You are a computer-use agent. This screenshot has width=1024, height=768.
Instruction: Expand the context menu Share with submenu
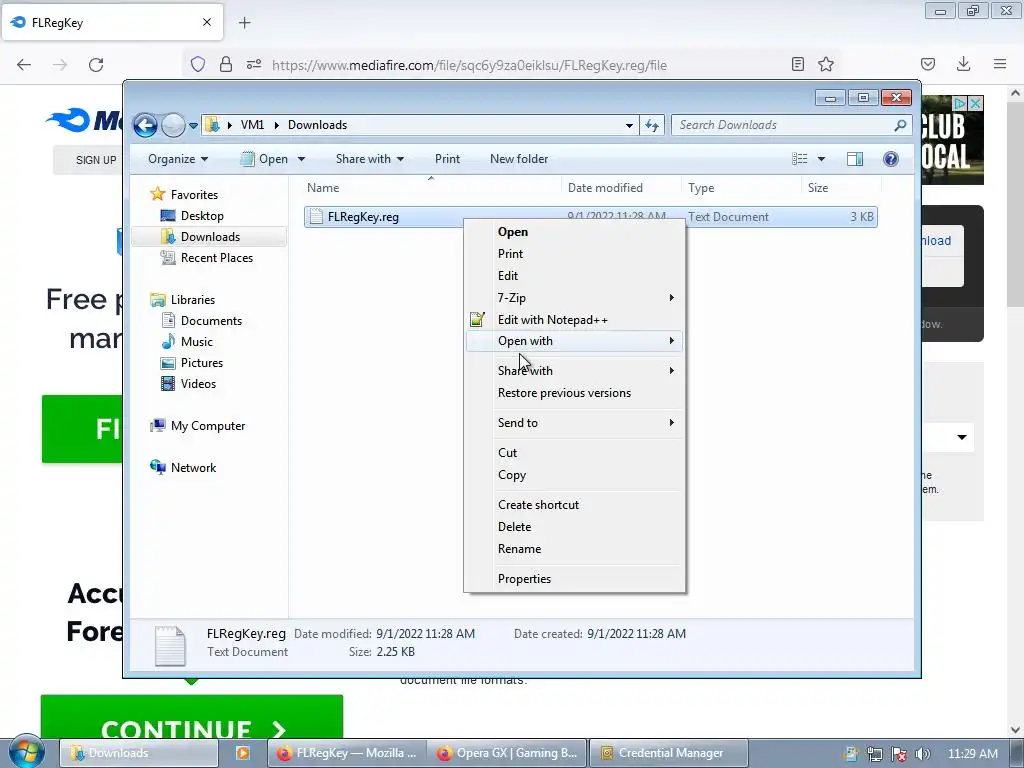pos(575,371)
